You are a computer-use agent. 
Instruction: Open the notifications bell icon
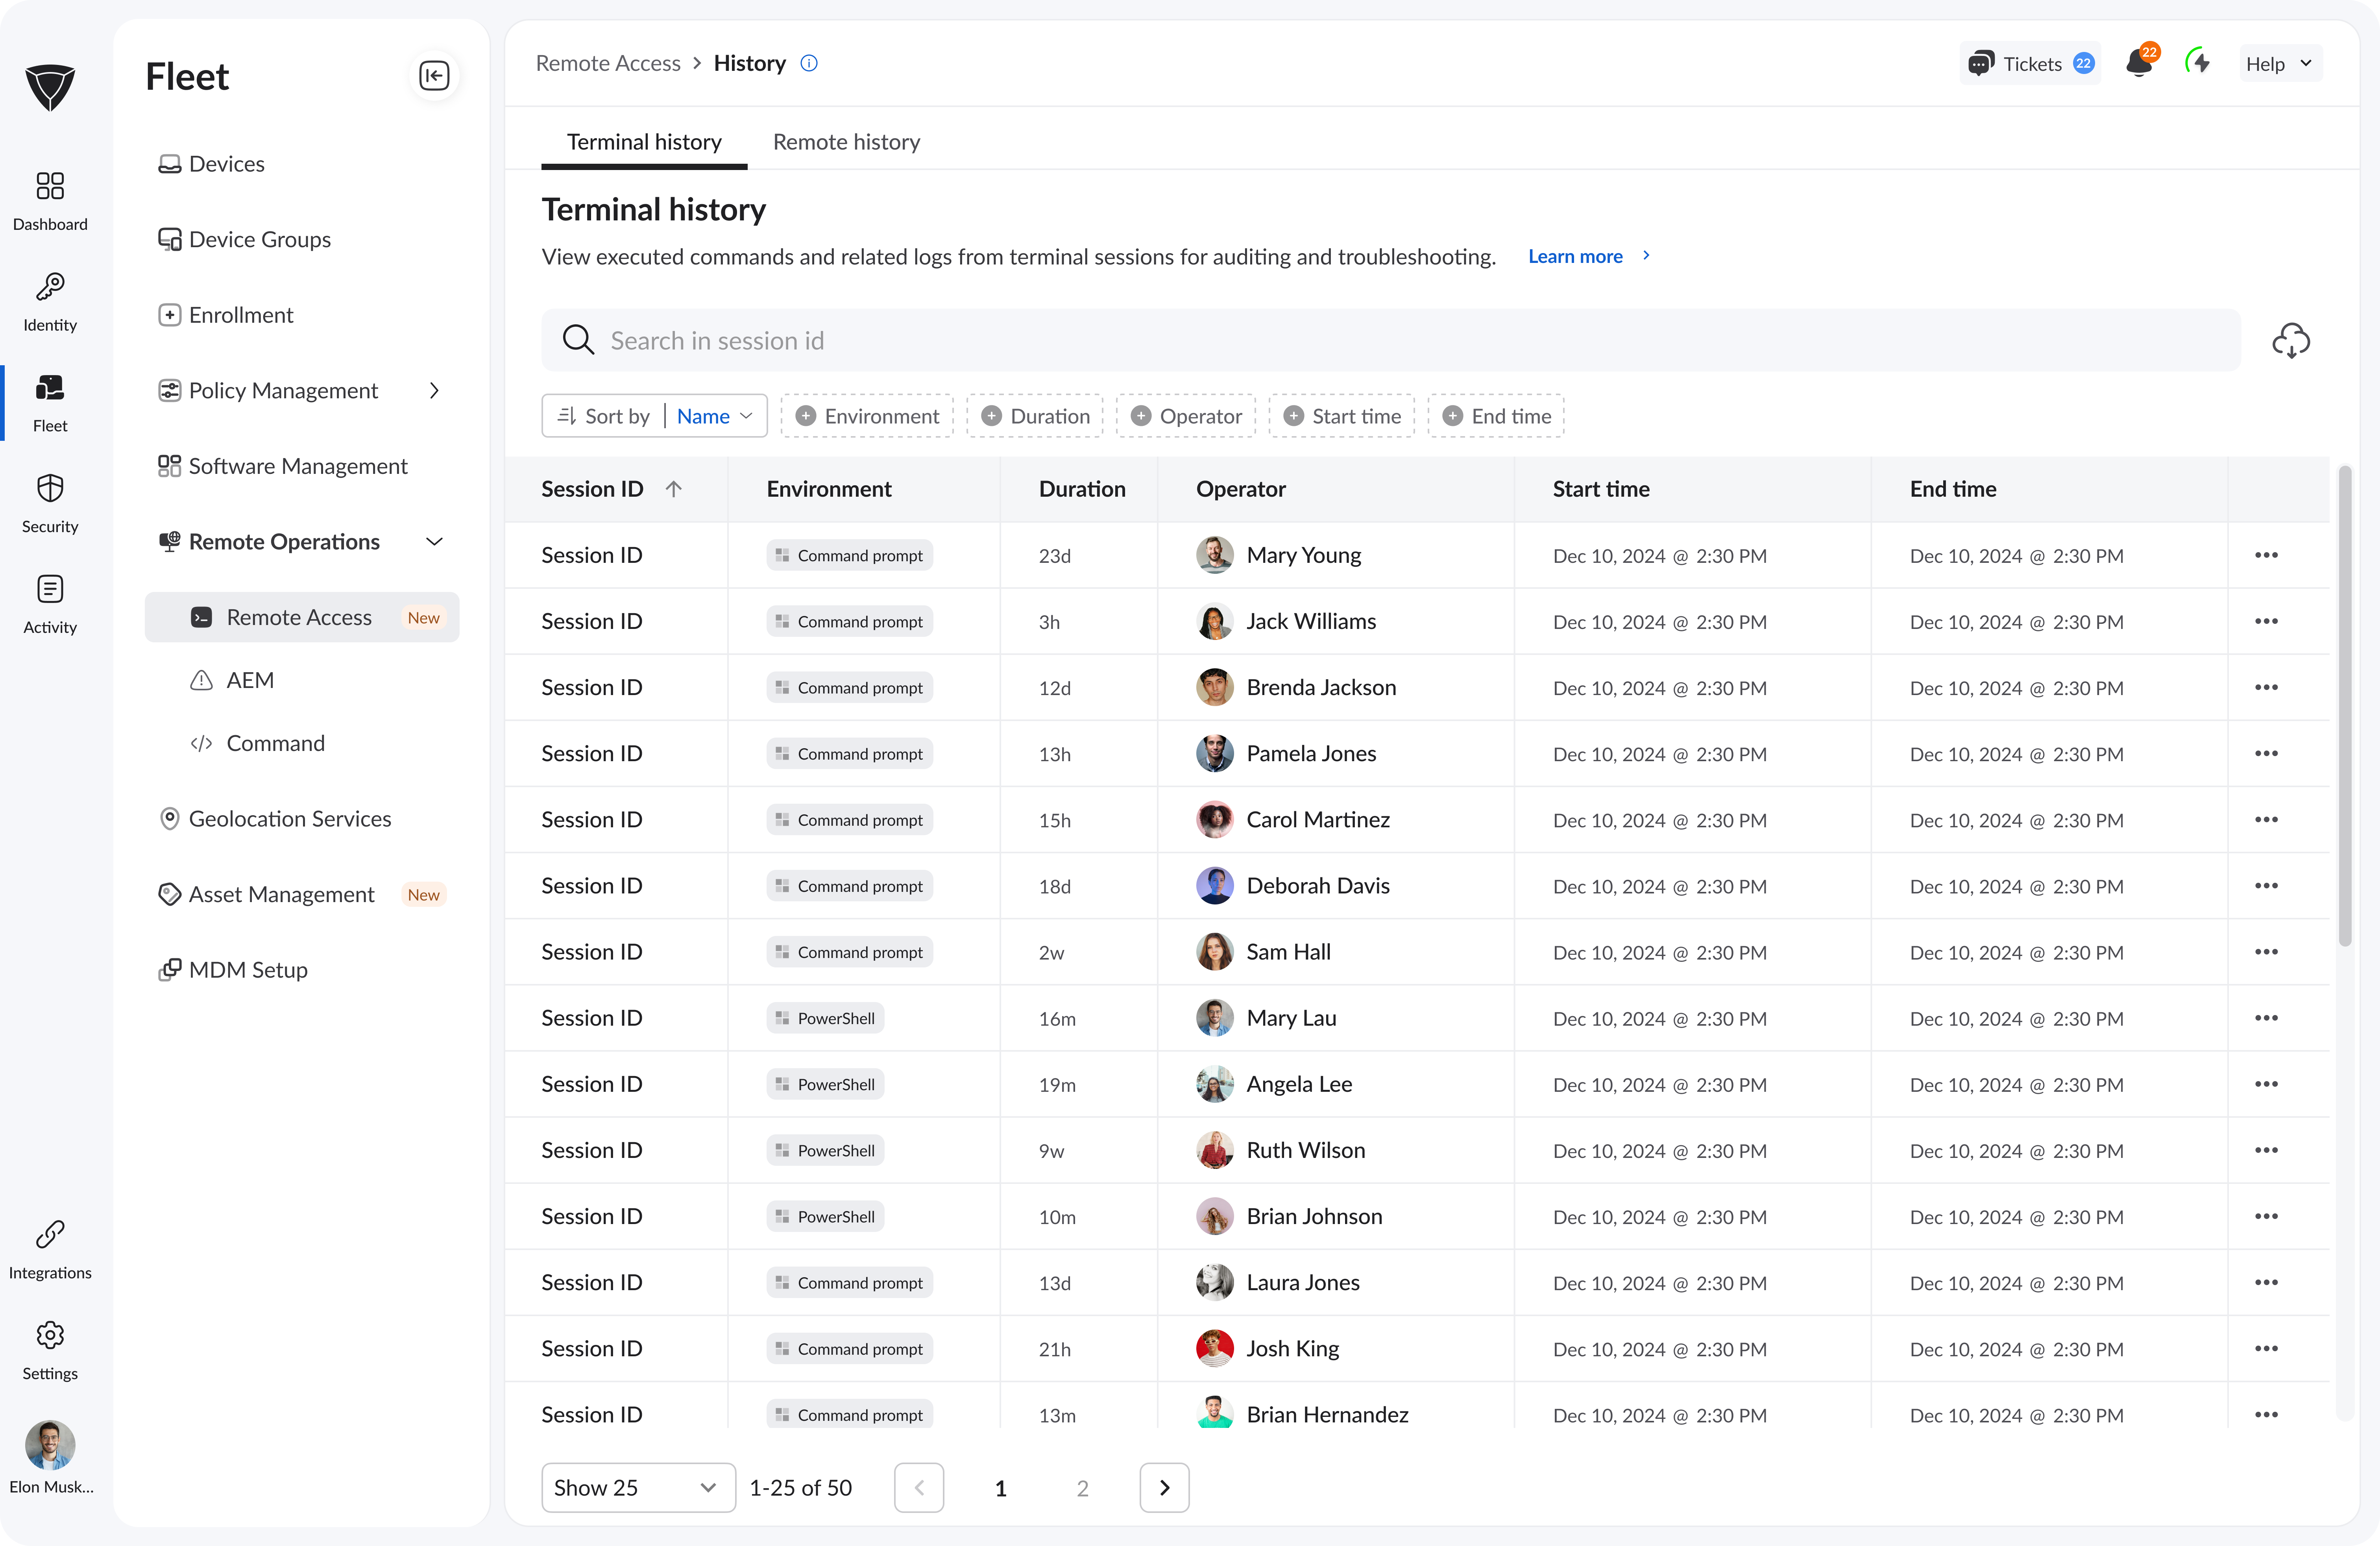[2138, 64]
